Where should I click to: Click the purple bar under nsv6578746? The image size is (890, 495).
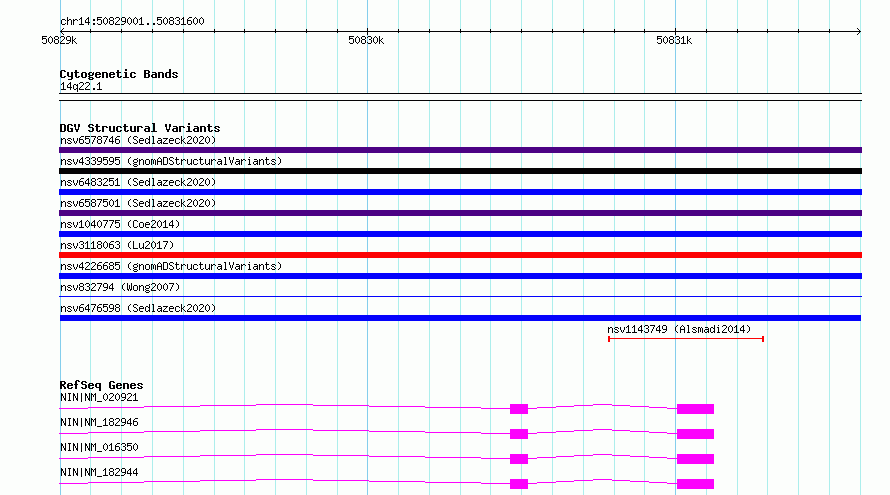click(x=460, y=150)
